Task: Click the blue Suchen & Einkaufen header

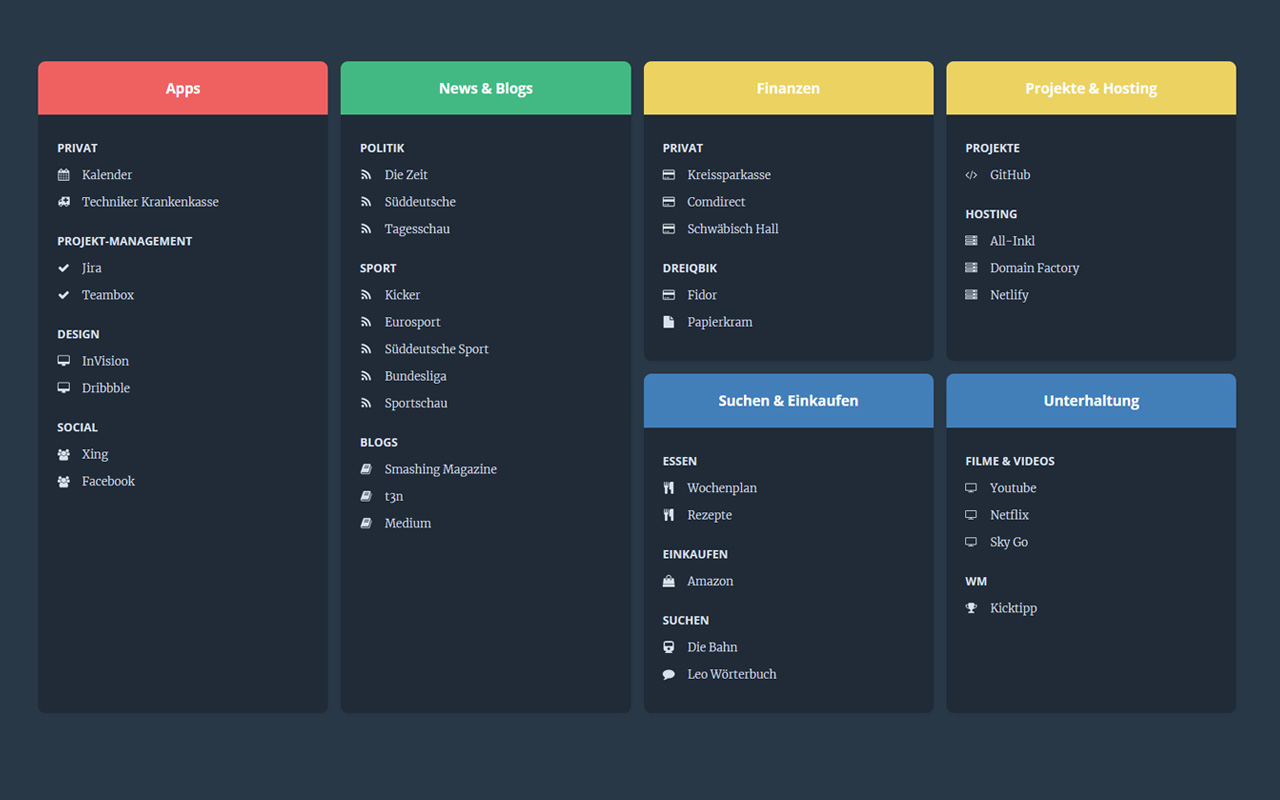Action: (x=788, y=401)
